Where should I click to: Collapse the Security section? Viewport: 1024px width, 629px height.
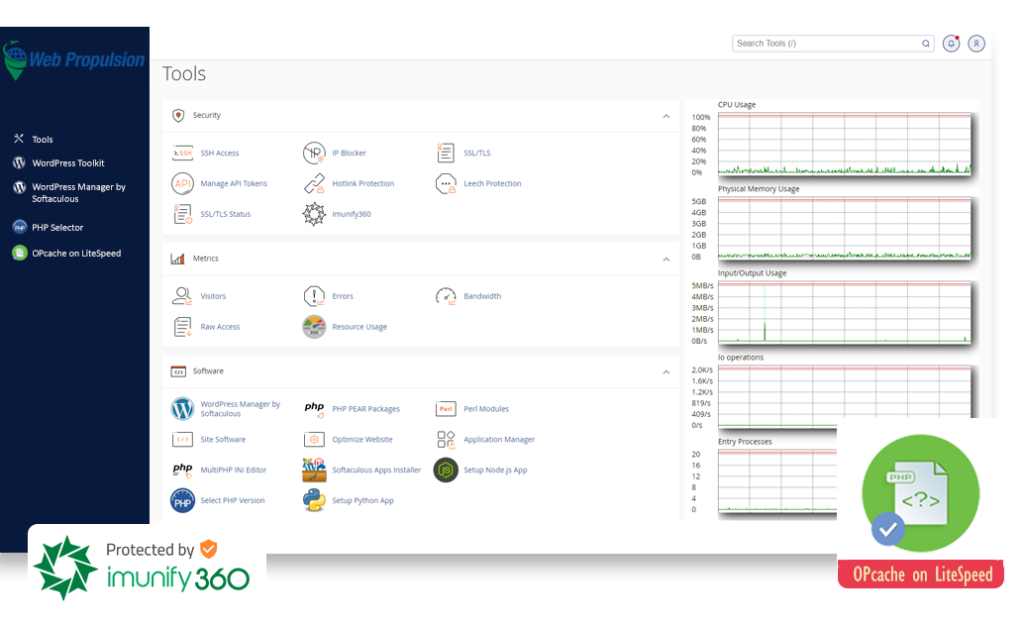[x=666, y=116]
